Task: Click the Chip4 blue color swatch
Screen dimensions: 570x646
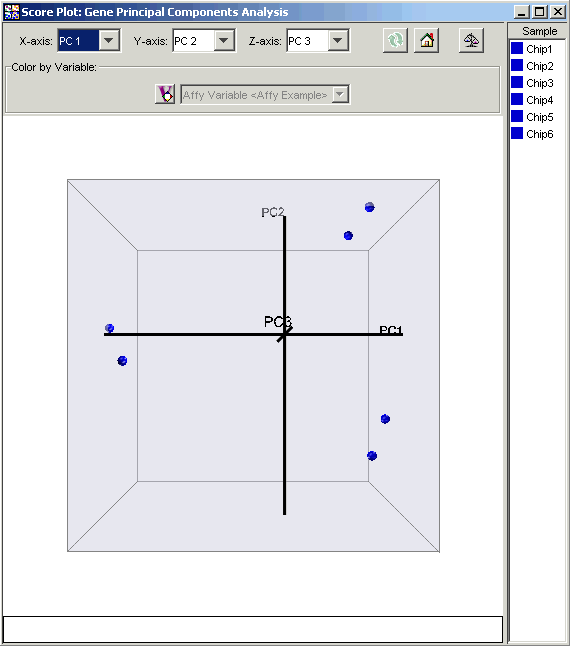Action: [517, 99]
